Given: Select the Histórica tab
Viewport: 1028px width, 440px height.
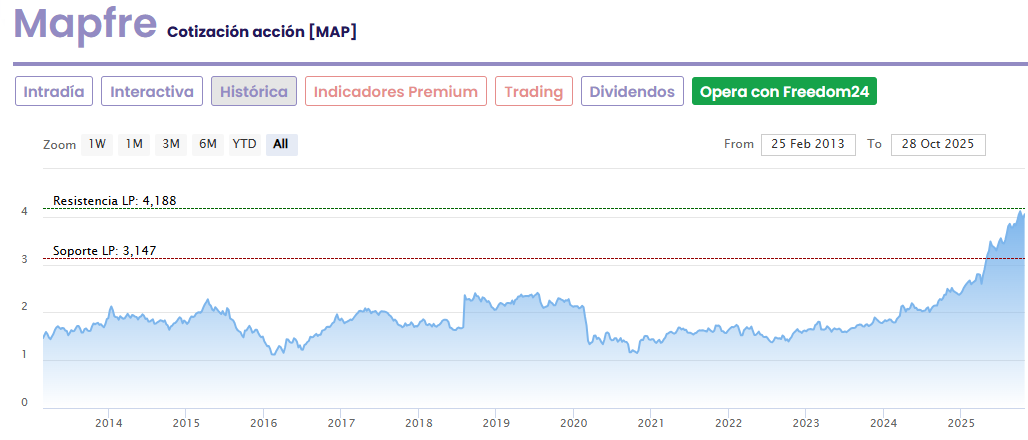Looking at the screenshot, I should (254, 92).
